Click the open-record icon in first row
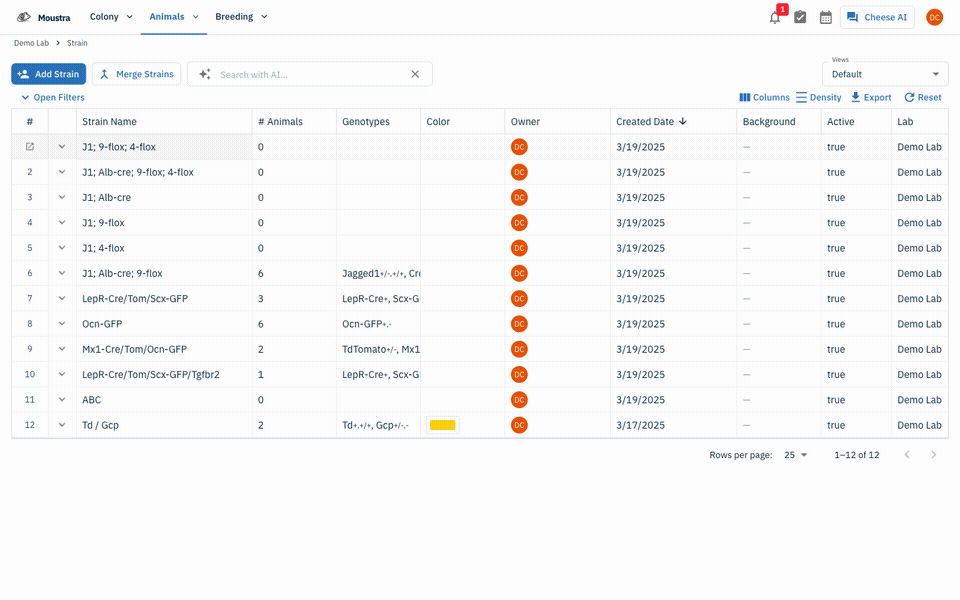 click(x=29, y=147)
